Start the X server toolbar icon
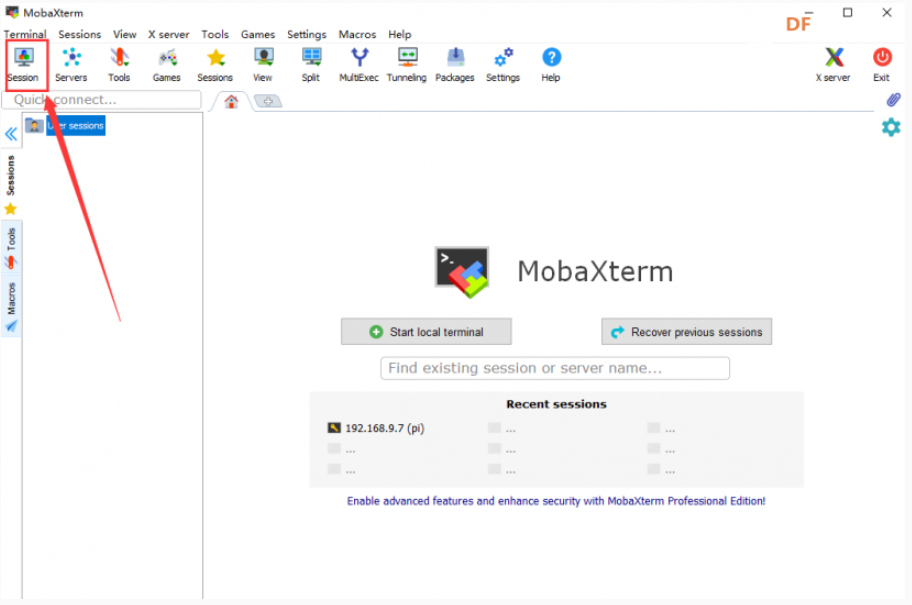Image resolution: width=912 pixels, height=605 pixels. point(833,65)
